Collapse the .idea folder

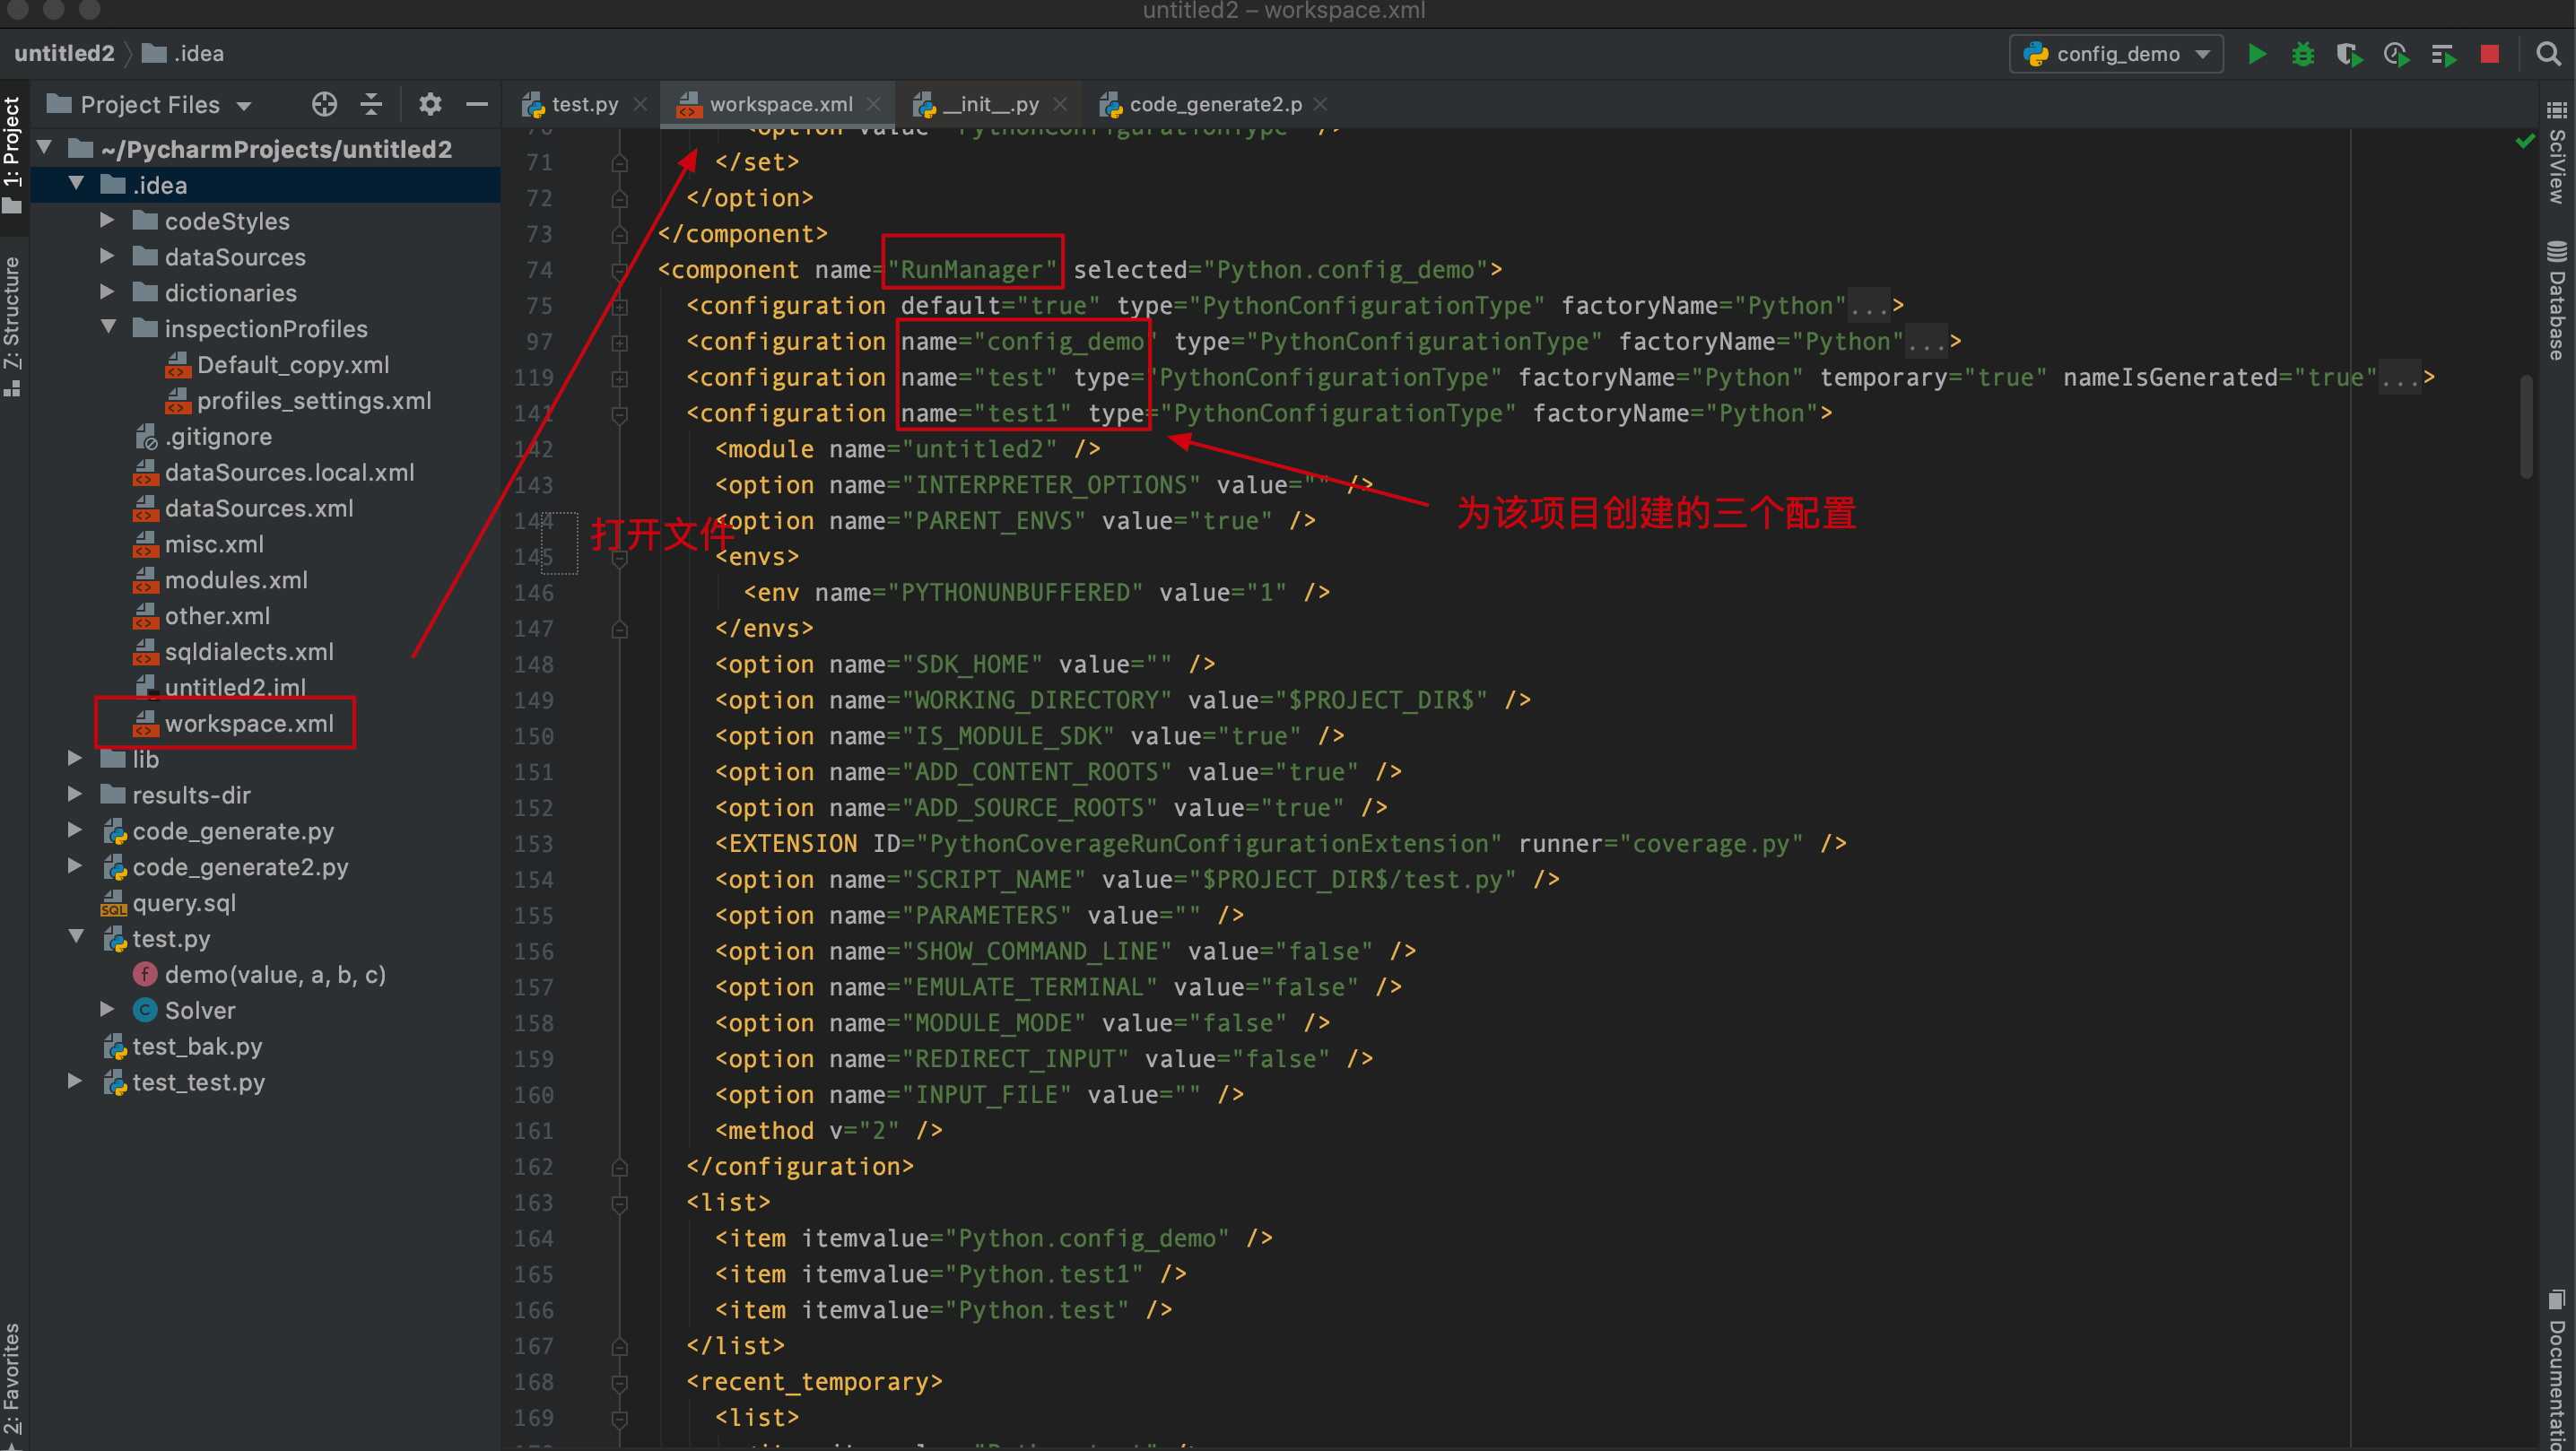pos(77,184)
